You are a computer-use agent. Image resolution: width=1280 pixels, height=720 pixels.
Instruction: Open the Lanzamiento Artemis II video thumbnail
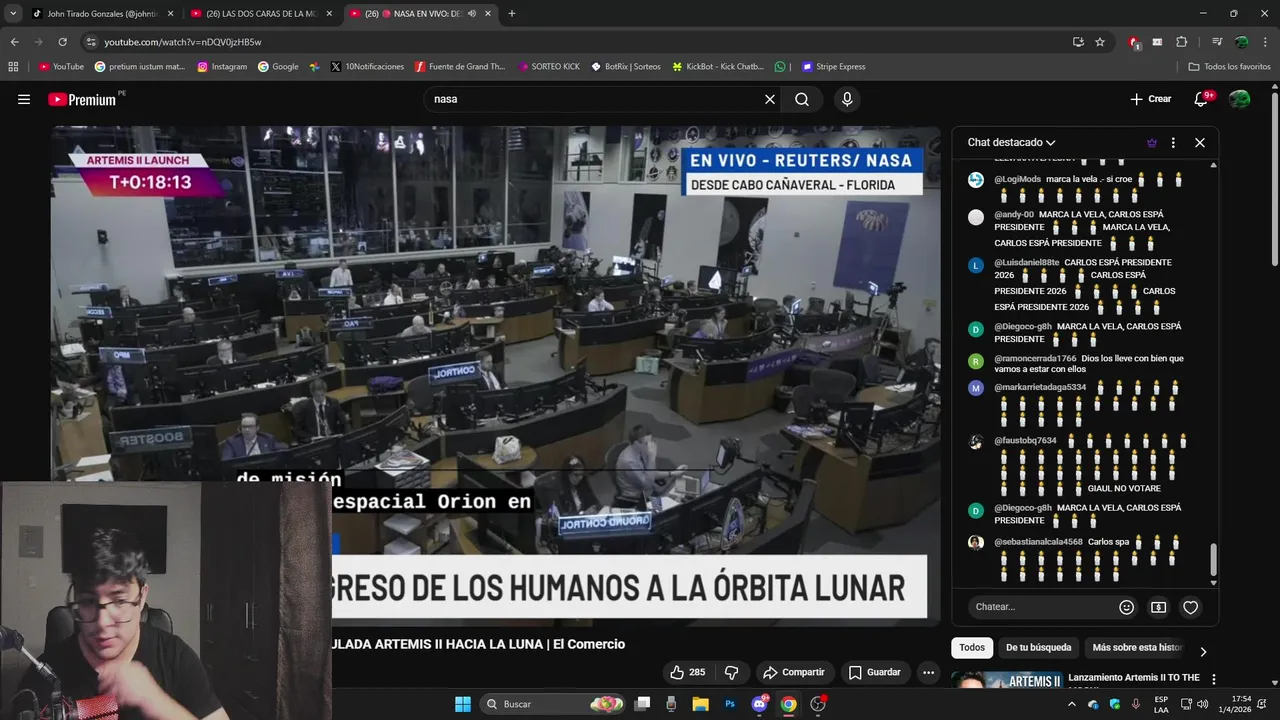1006,680
